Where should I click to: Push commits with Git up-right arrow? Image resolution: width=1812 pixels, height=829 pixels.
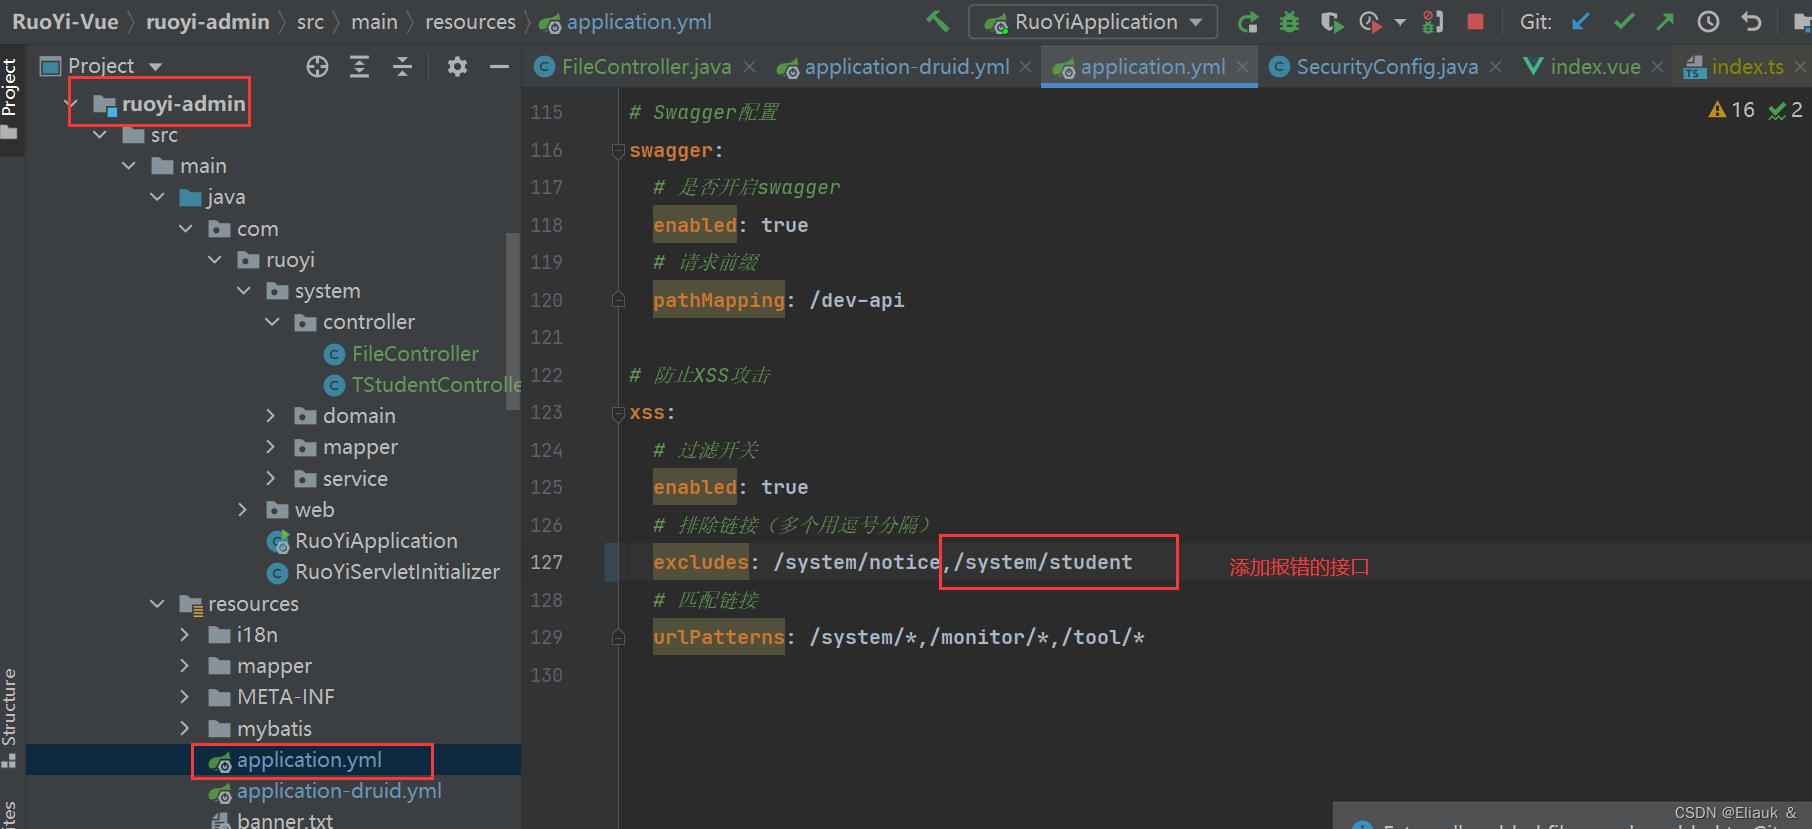click(x=1665, y=22)
